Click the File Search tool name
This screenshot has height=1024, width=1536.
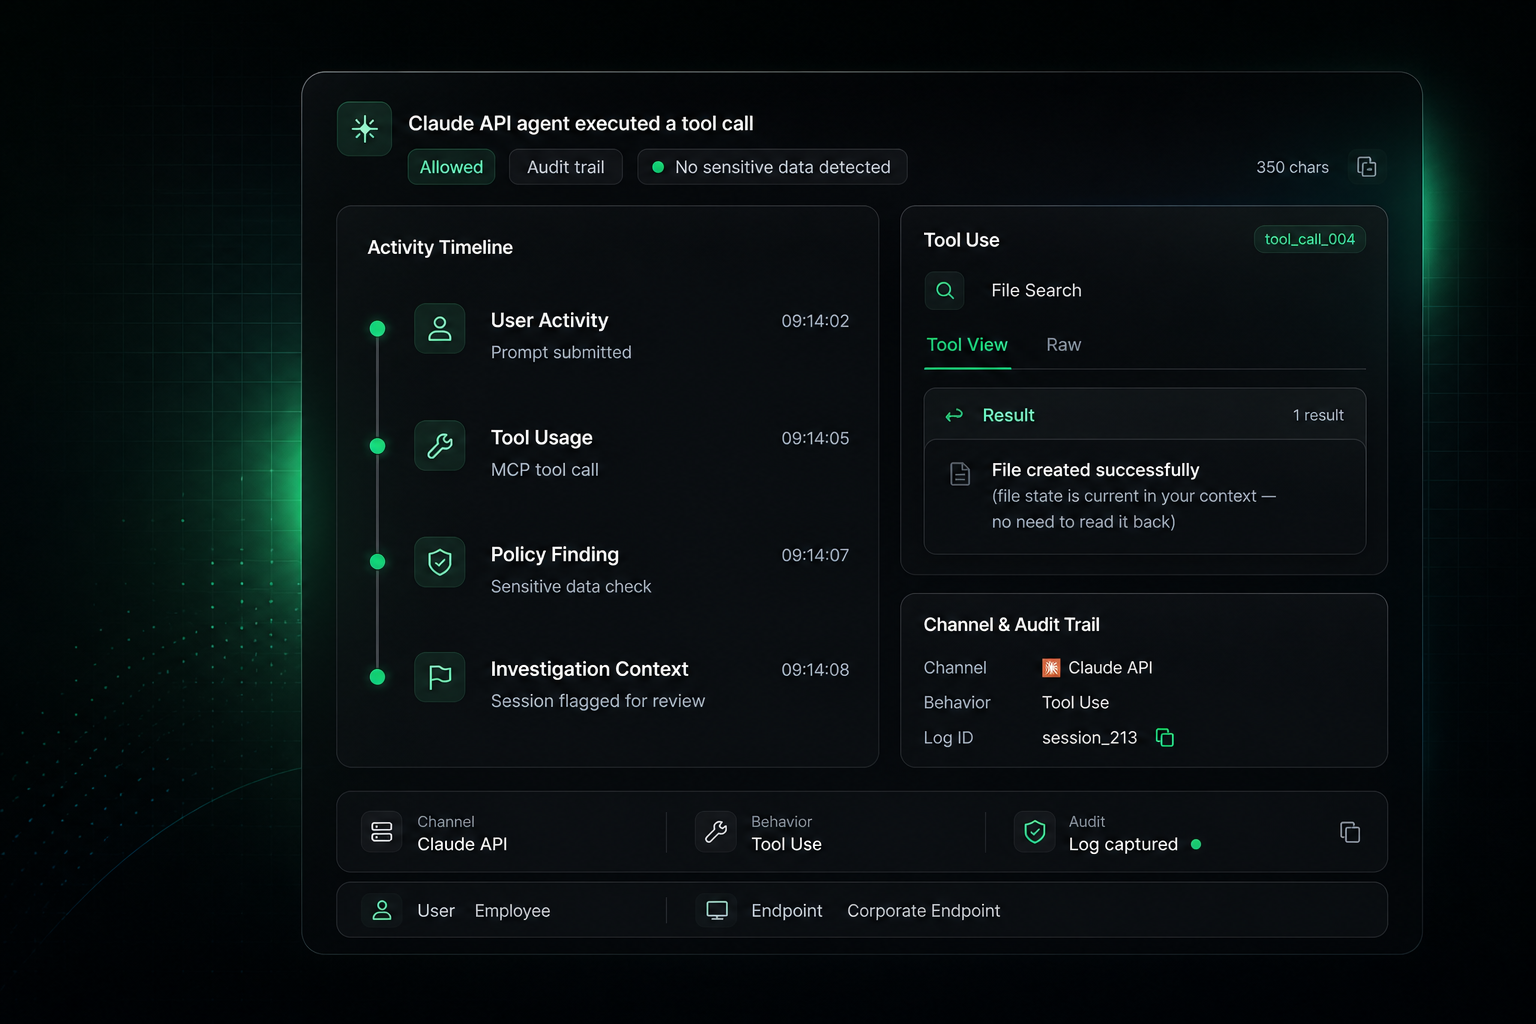click(x=1036, y=291)
